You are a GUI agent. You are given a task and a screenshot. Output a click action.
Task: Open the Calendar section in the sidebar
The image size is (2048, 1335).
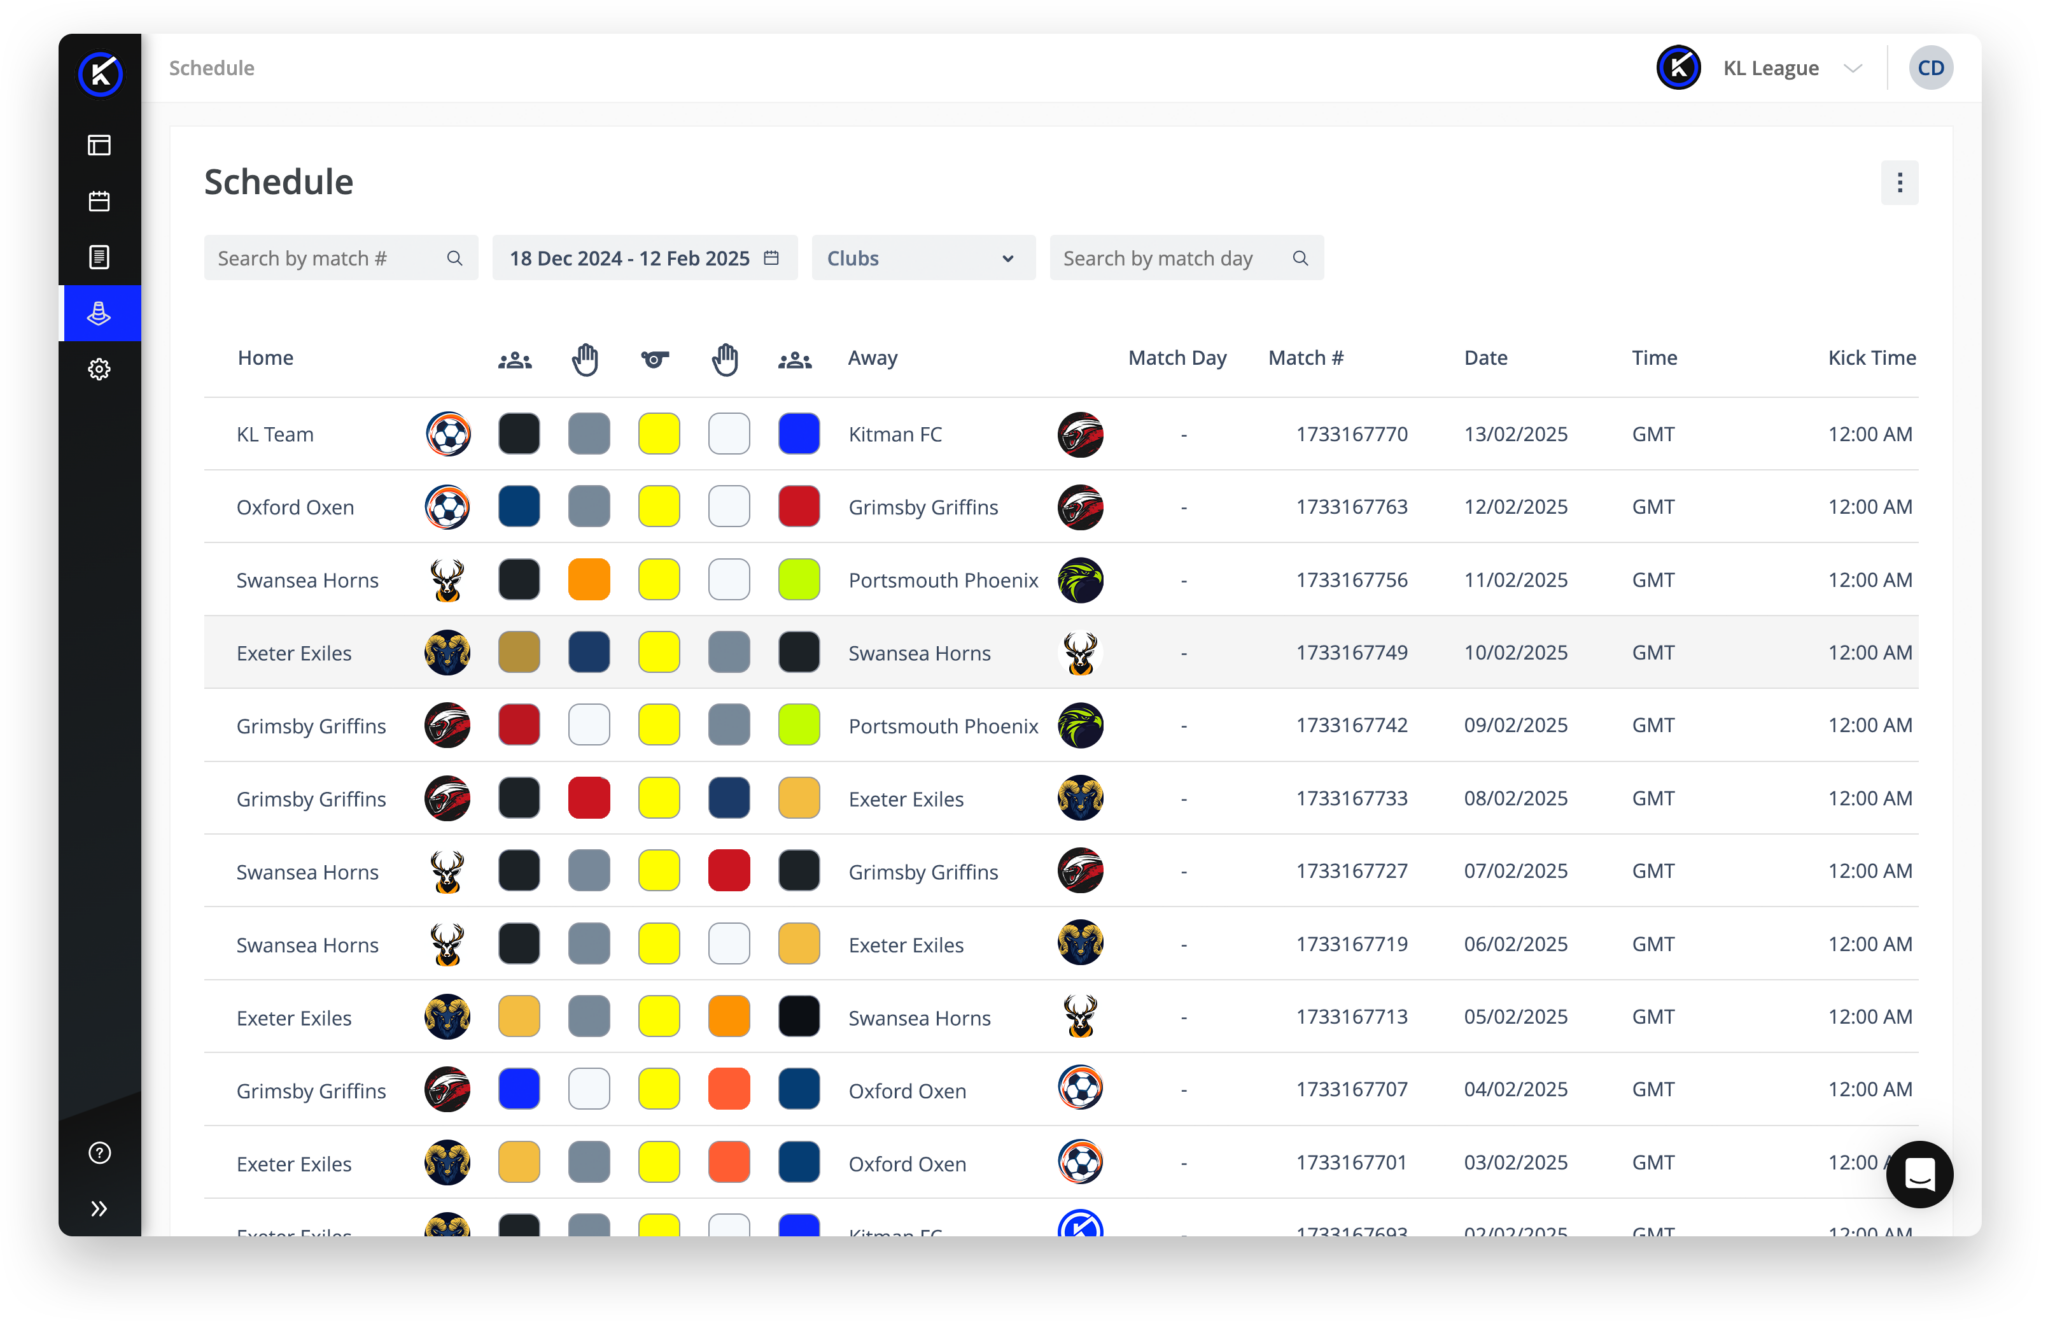coord(100,201)
